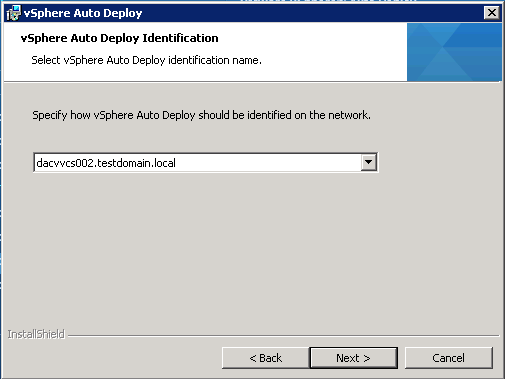Proceed by clicking Next button

pyautogui.click(x=353, y=358)
